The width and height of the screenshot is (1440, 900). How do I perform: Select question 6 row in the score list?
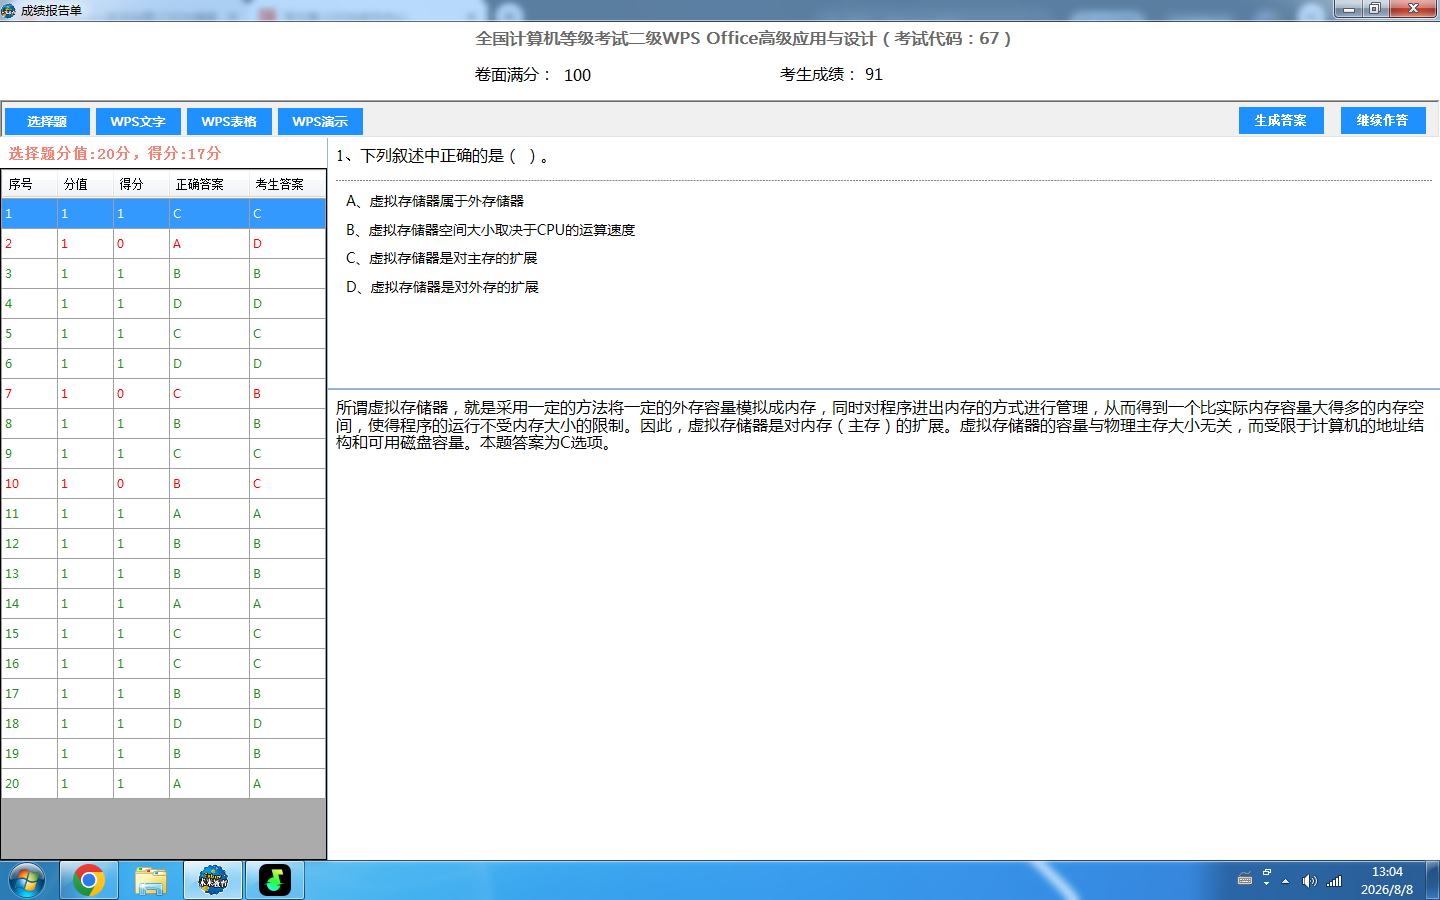tap(163, 363)
